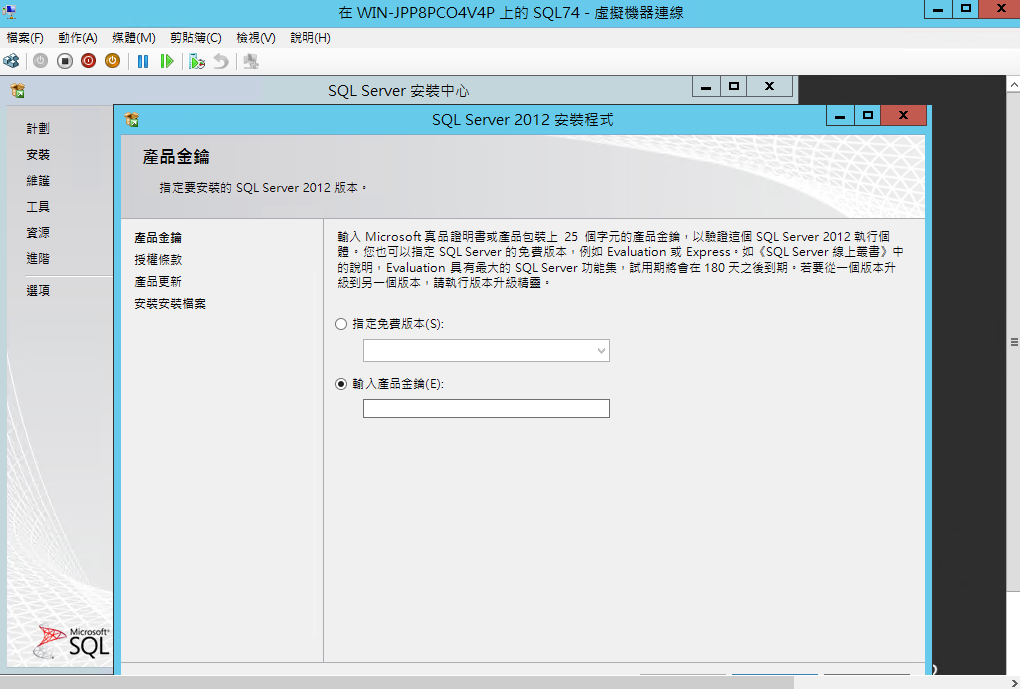Go to 選項 in the installation center
Viewport: 1020px width, 689px height.
tap(38, 291)
